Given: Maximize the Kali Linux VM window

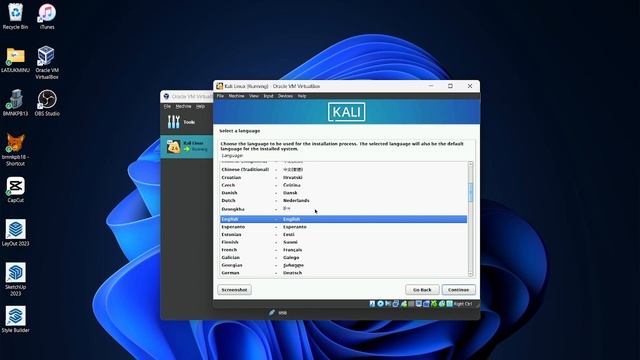Looking at the screenshot, I should [x=450, y=86].
